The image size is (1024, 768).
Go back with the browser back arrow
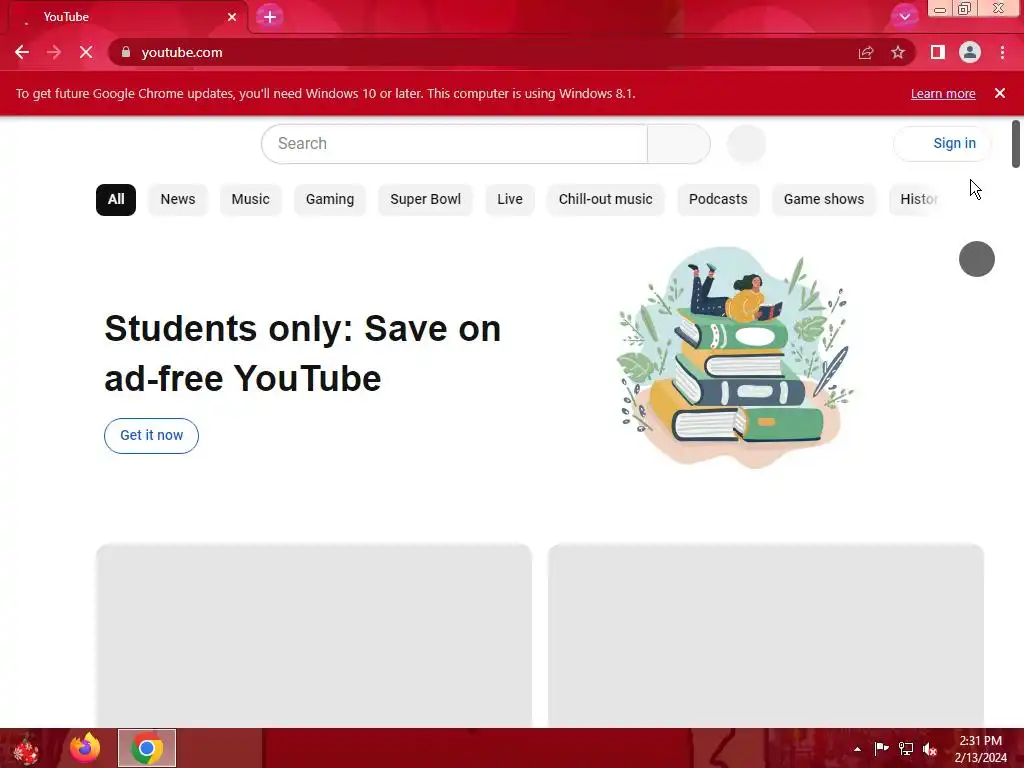[22, 52]
